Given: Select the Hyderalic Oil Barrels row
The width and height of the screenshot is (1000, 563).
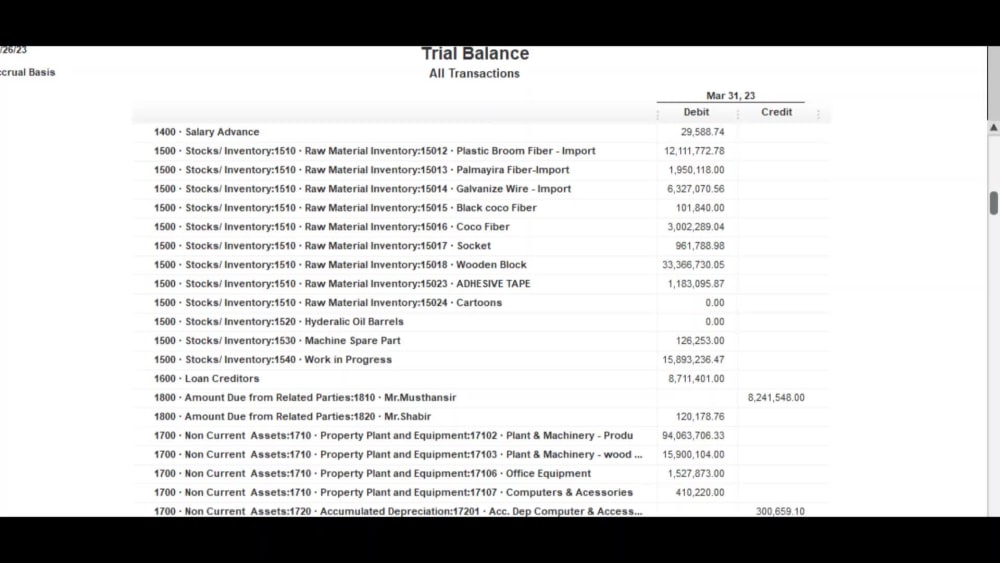Looking at the screenshot, I should 482,322.
